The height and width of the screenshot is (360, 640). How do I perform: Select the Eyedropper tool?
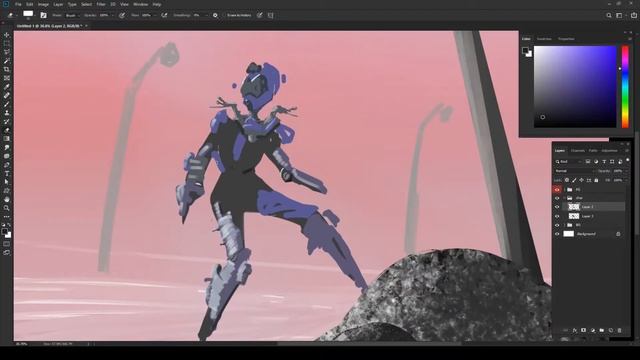tap(7, 87)
